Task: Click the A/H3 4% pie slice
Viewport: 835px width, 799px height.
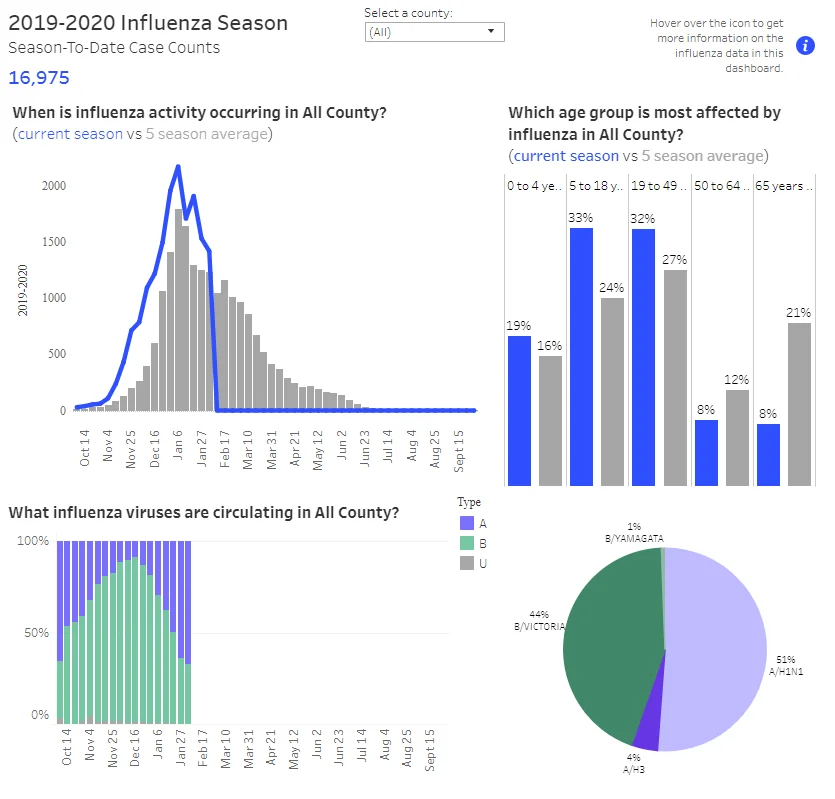Action: point(649,727)
